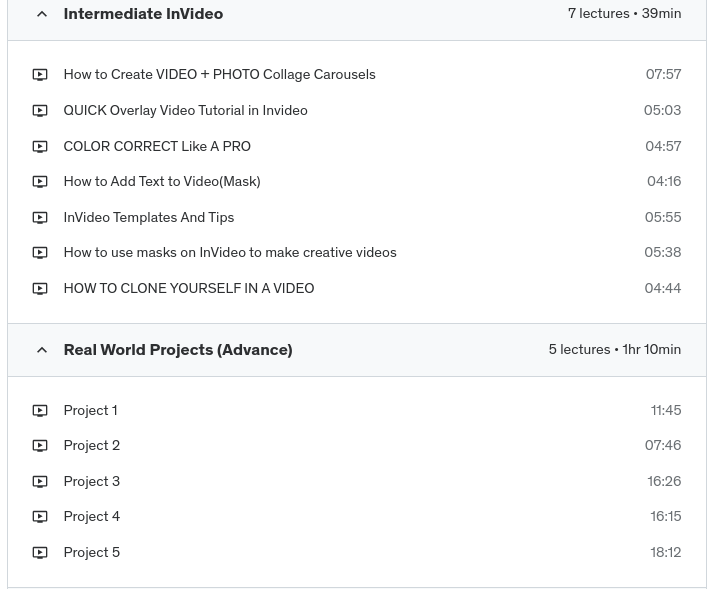Collapse Real World Projects (Advance) chevron

(42, 350)
